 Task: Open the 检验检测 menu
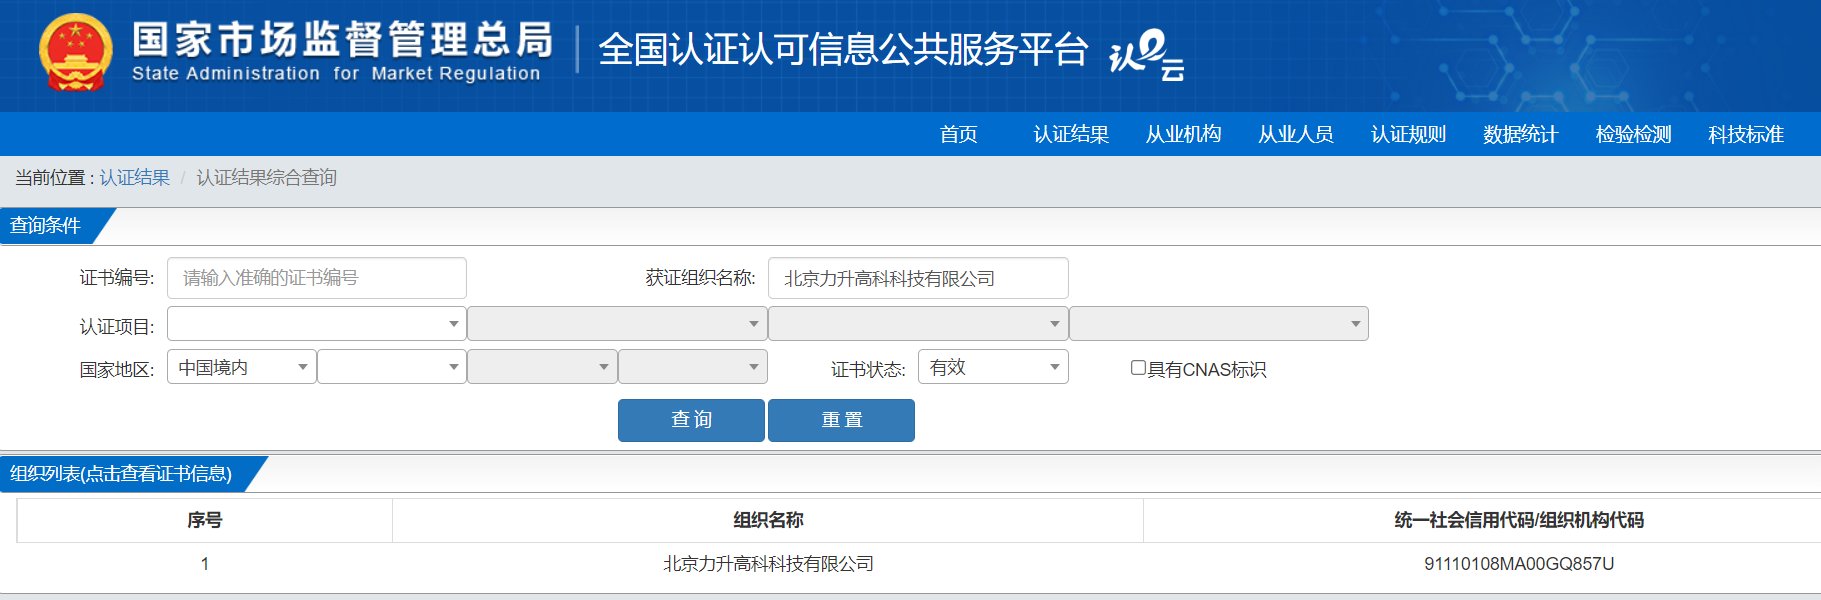click(x=1633, y=134)
